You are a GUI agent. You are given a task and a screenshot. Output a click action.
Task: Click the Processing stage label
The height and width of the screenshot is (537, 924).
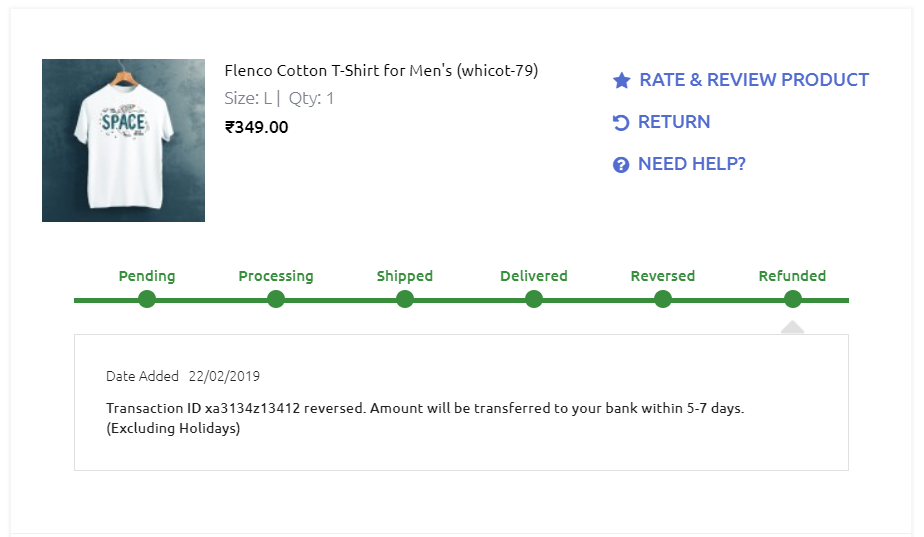point(276,276)
